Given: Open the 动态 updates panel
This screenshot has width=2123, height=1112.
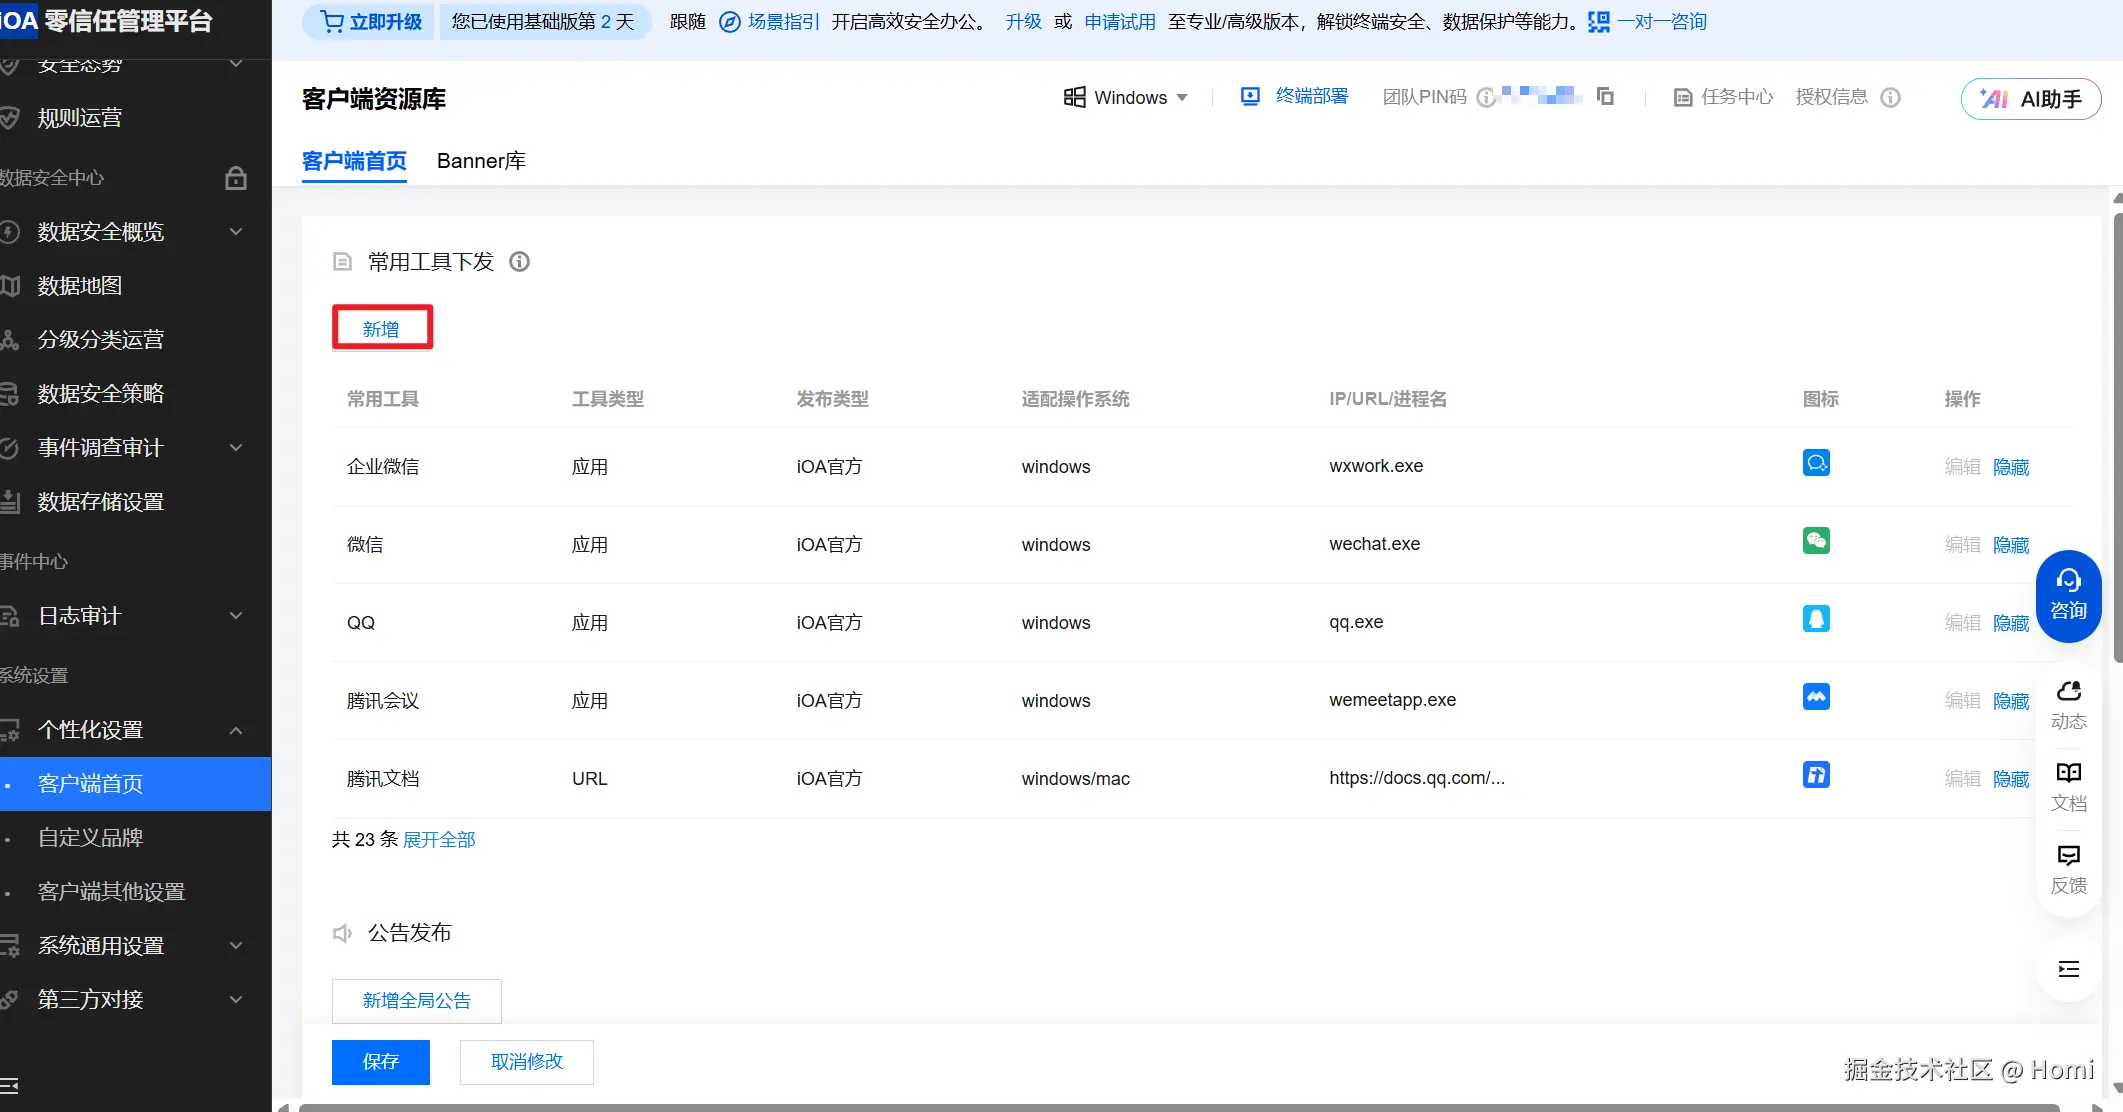Looking at the screenshot, I should tap(2068, 705).
